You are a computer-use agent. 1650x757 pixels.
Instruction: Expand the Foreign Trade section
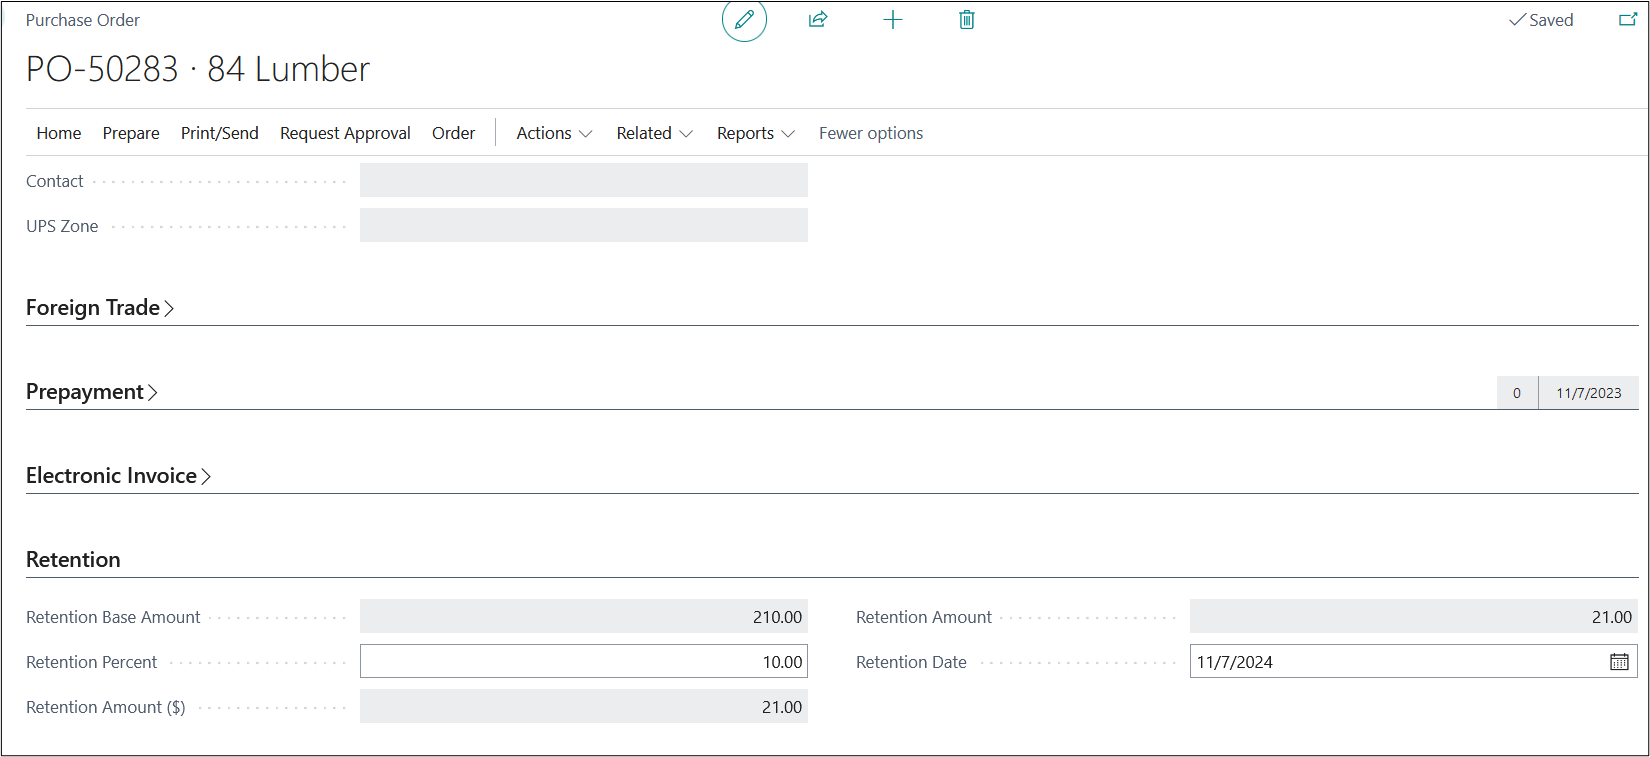(100, 308)
